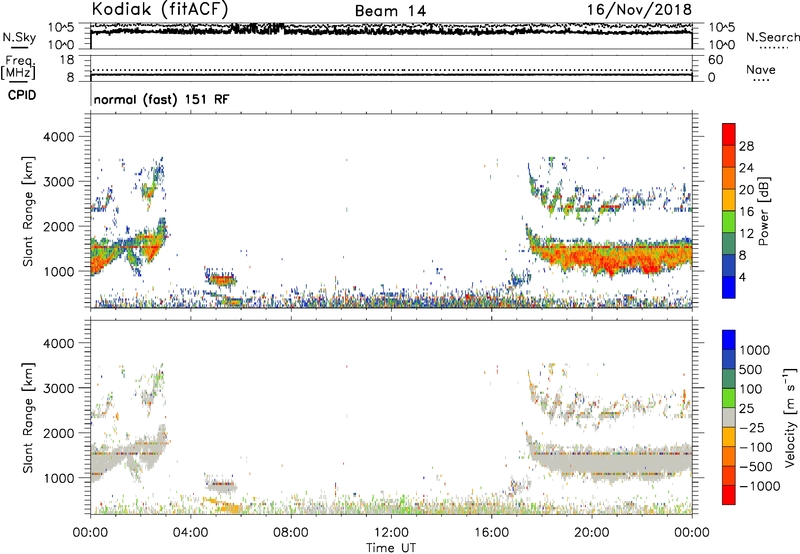Click the '3000' tick on velocity panel
800x554 pixels.
click(58, 388)
